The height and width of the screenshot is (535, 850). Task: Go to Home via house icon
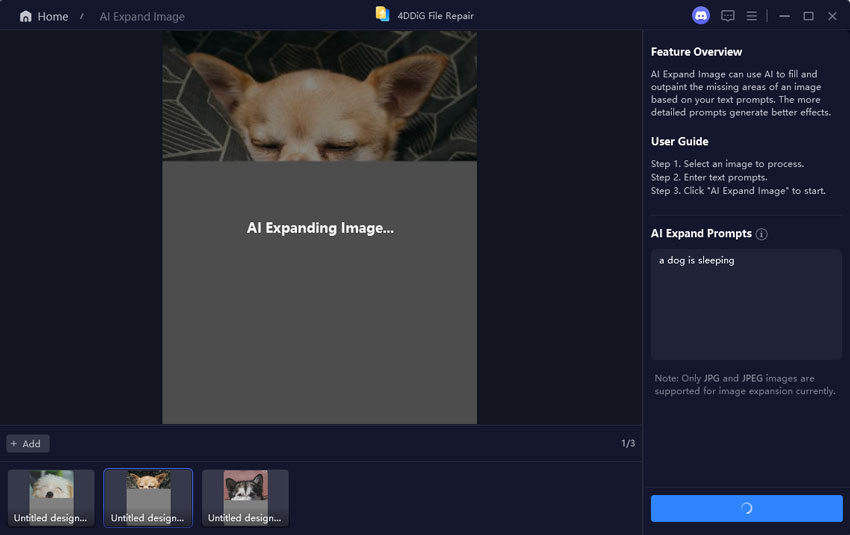(25, 16)
